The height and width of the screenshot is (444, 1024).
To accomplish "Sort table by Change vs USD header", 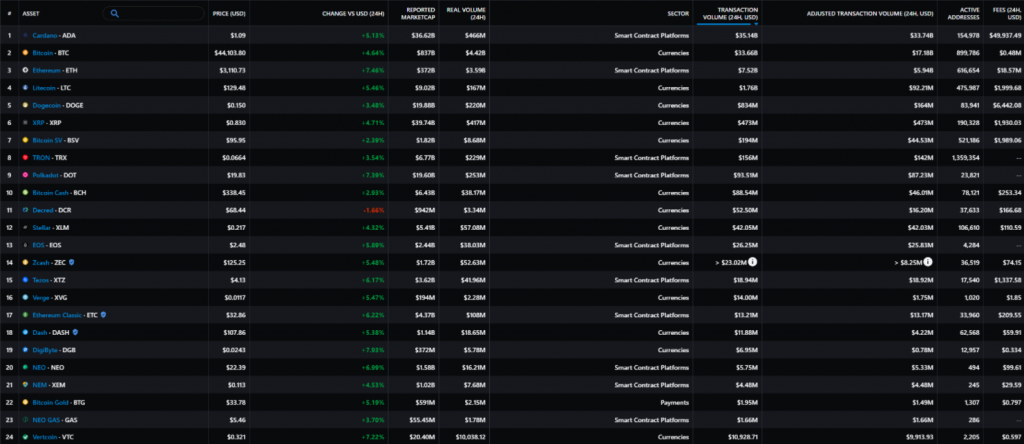I will (x=353, y=13).
